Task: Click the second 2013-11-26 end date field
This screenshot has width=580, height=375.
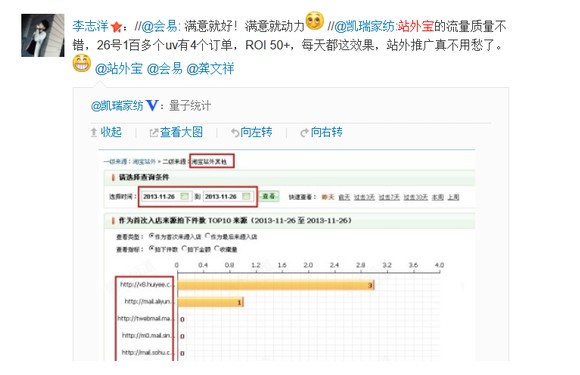Action: click(x=228, y=196)
